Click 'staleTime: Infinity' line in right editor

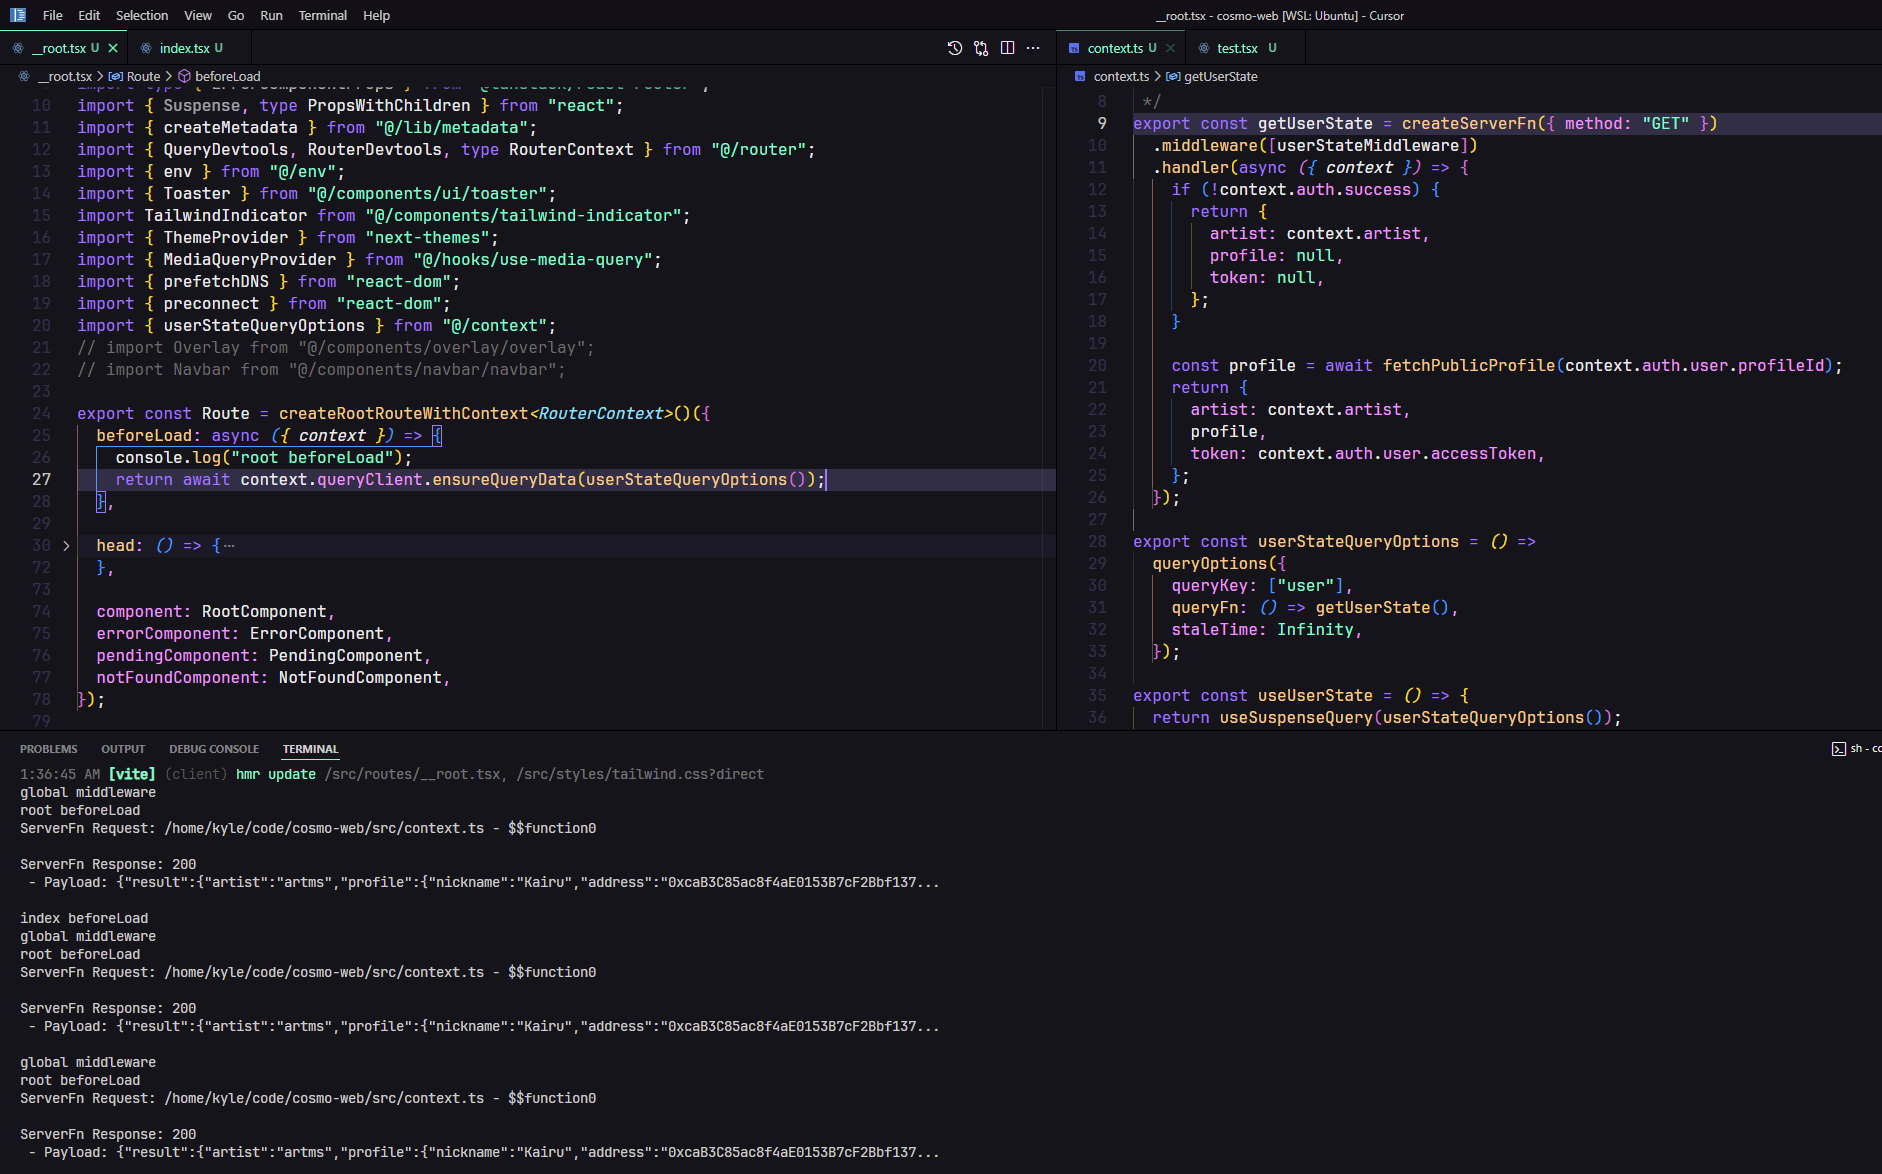tap(1266, 630)
